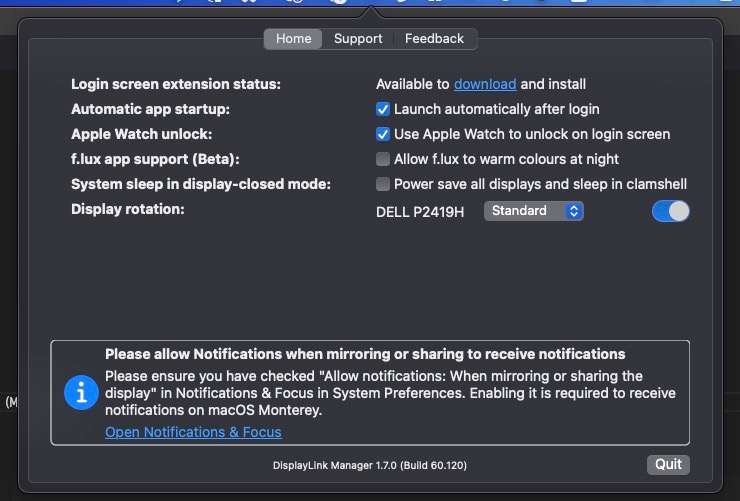
Task: Toggle the DELL P2419H display switch
Action: (x=670, y=211)
